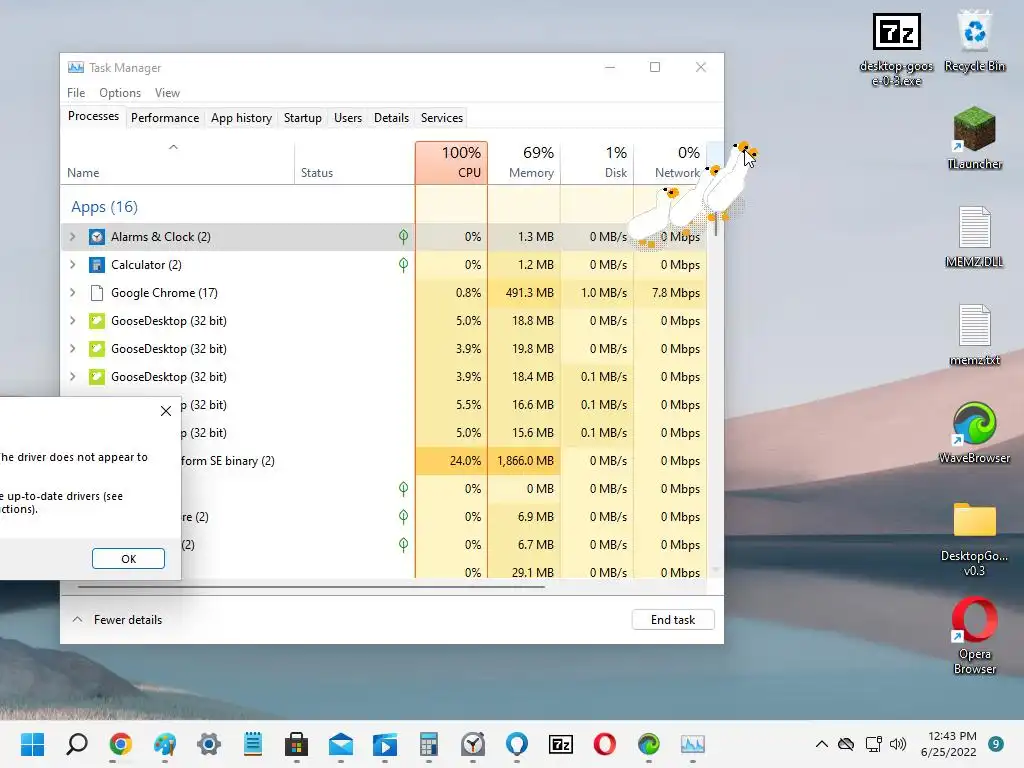
Task: Open Paint from the taskbar
Action: point(165,744)
